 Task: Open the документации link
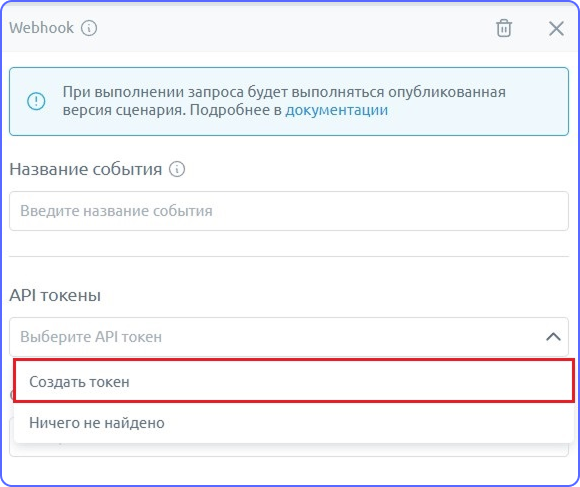336,110
